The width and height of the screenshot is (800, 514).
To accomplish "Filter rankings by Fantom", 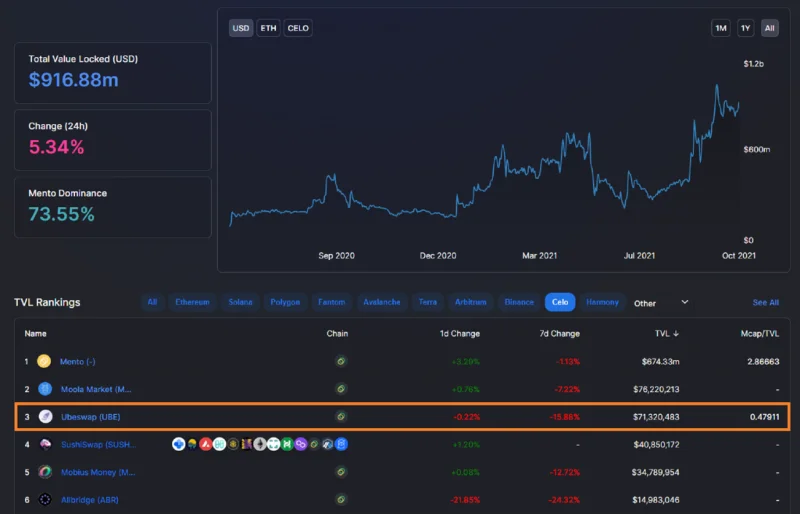I will pyautogui.click(x=332, y=302).
